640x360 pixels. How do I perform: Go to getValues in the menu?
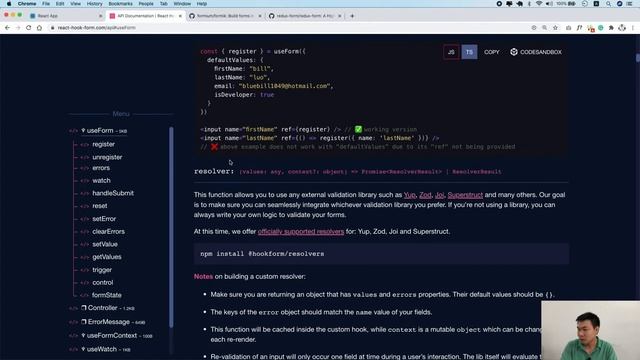[x=107, y=257]
